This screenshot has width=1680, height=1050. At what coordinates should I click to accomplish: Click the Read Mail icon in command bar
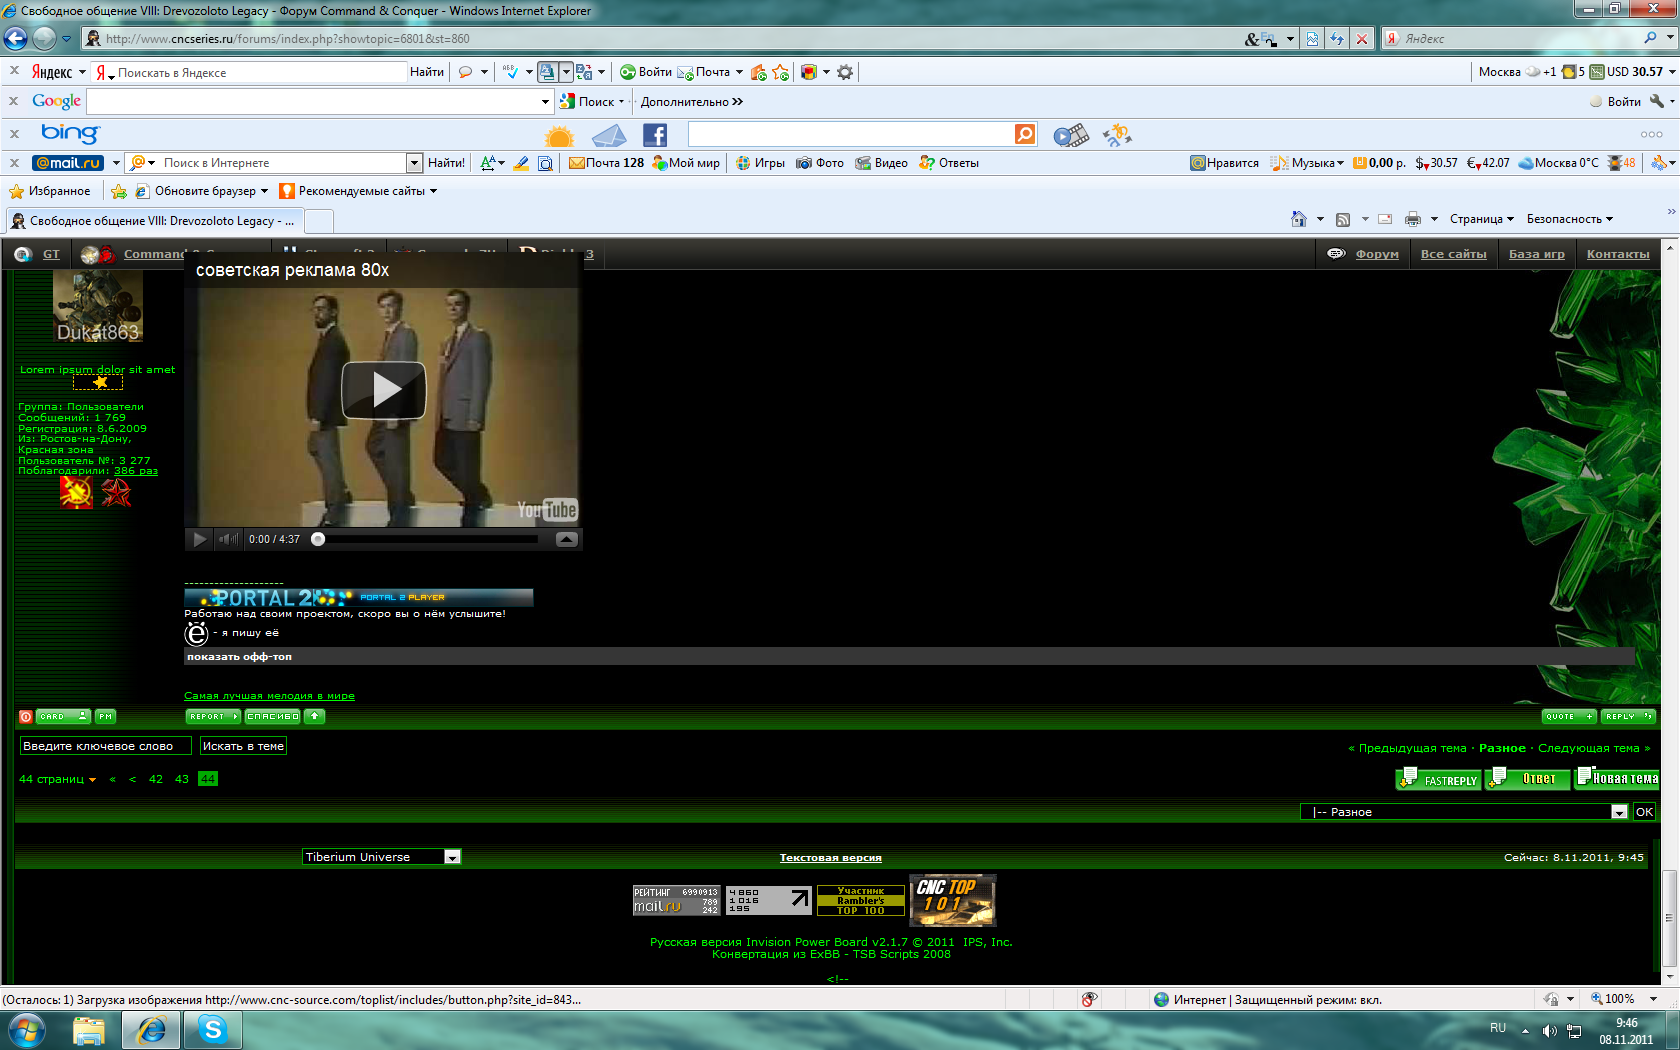click(1385, 219)
